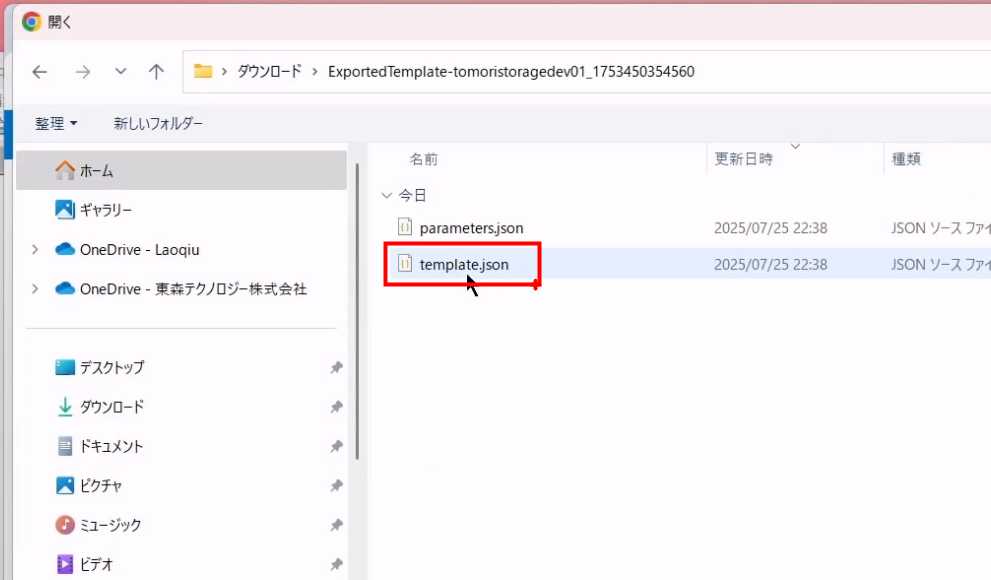991x580 pixels.
Task: Click the ダウンロード breadcrumb segment
Action: [x=269, y=72]
